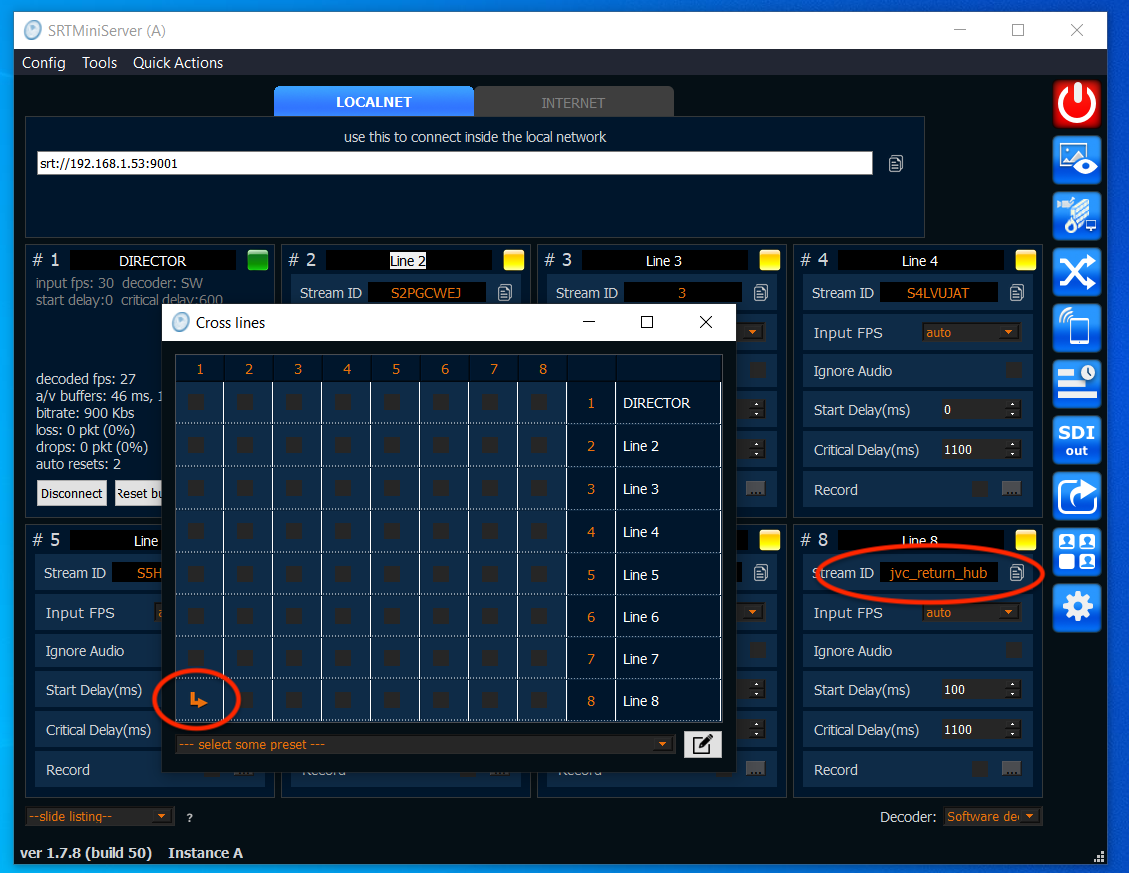Copy the Line 8 Stream ID
This screenshot has height=873, width=1129.
tap(1017, 573)
